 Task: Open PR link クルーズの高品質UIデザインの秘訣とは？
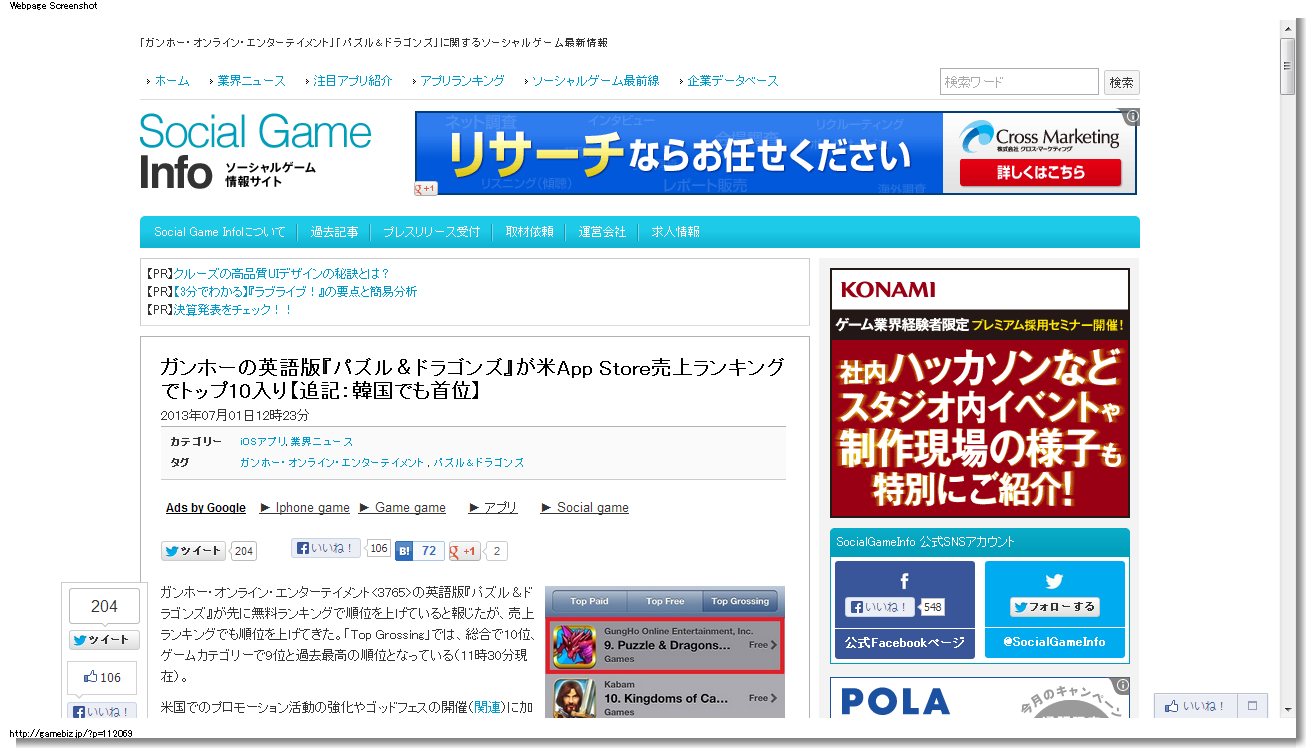click(x=282, y=274)
